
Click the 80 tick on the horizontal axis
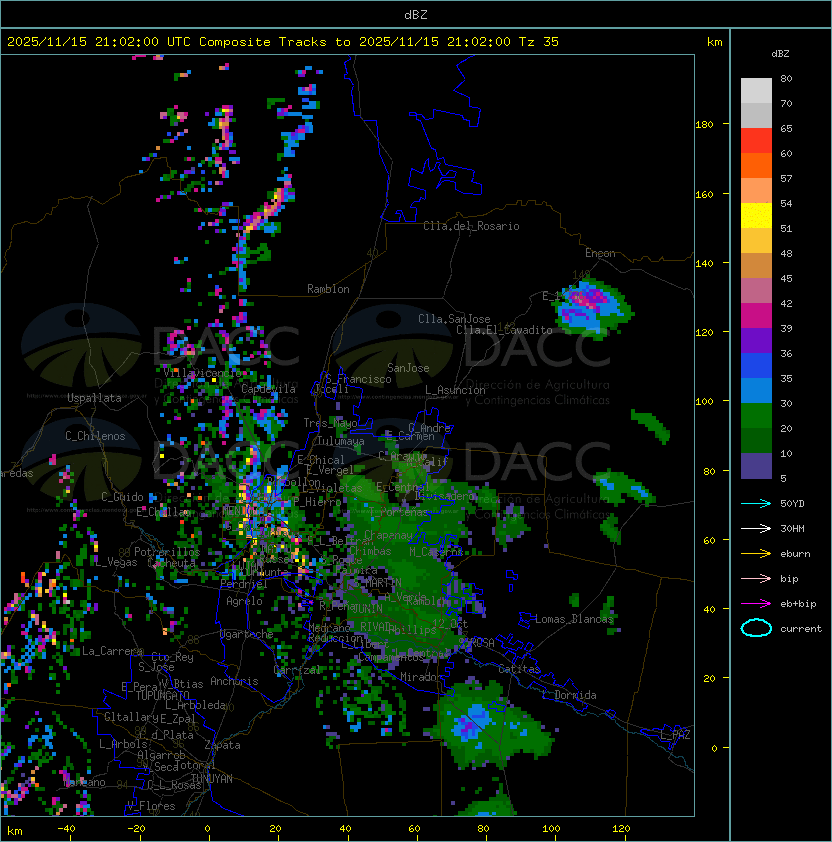point(483,829)
